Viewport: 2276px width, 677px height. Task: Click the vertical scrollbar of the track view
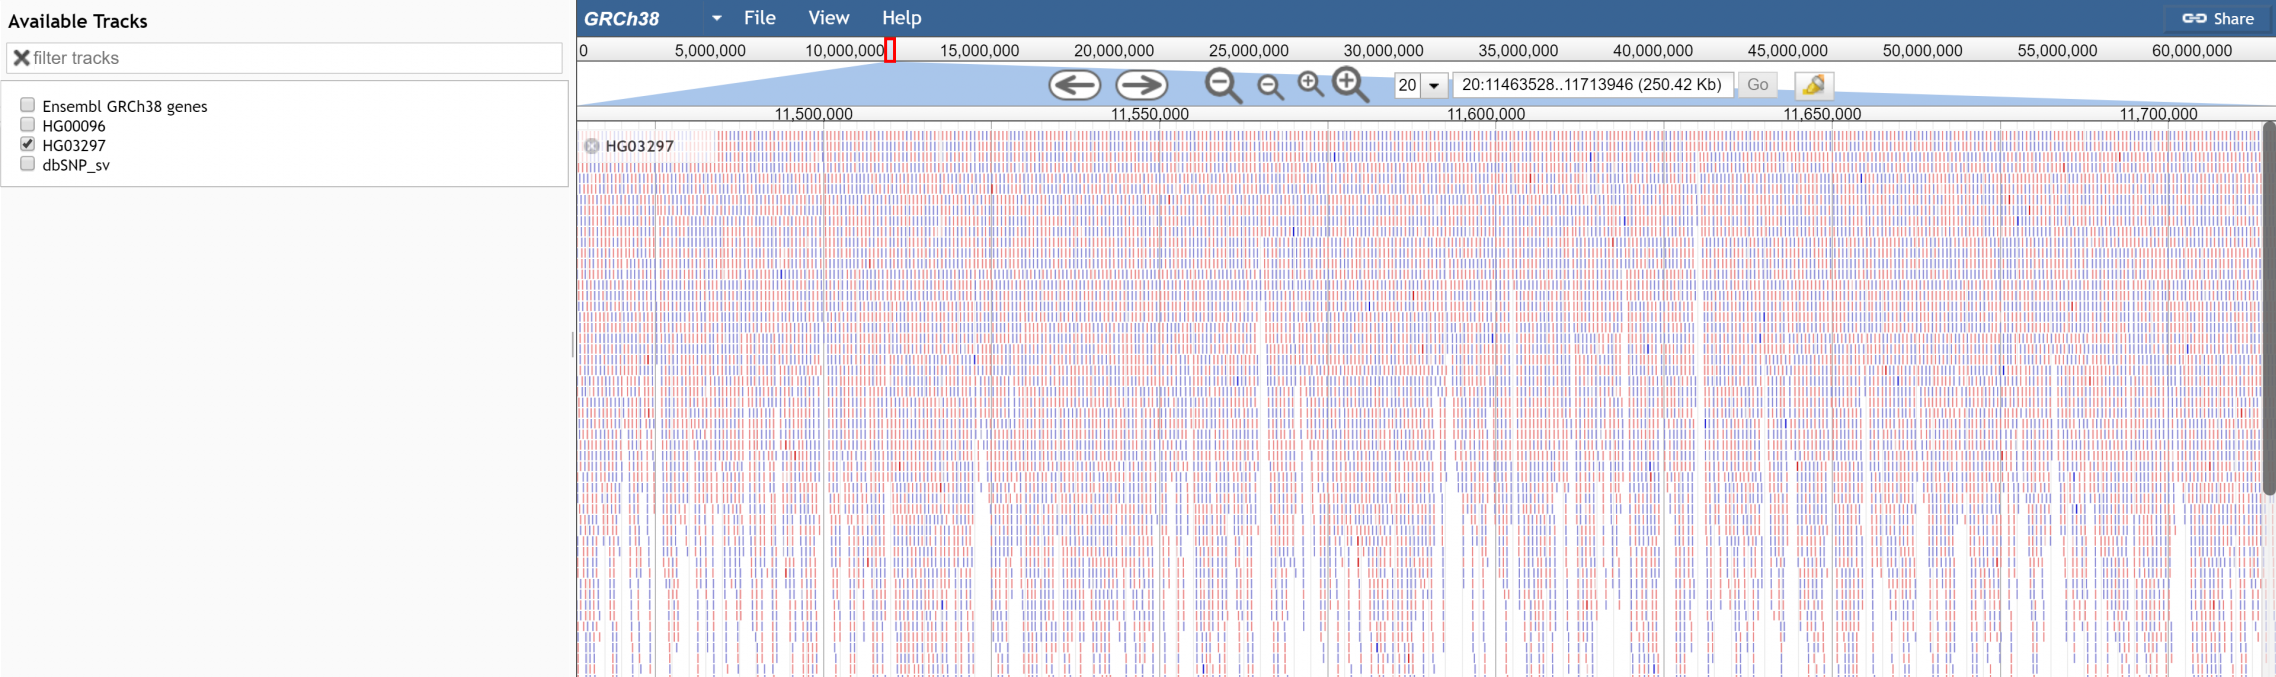[x=2268, y=308]
